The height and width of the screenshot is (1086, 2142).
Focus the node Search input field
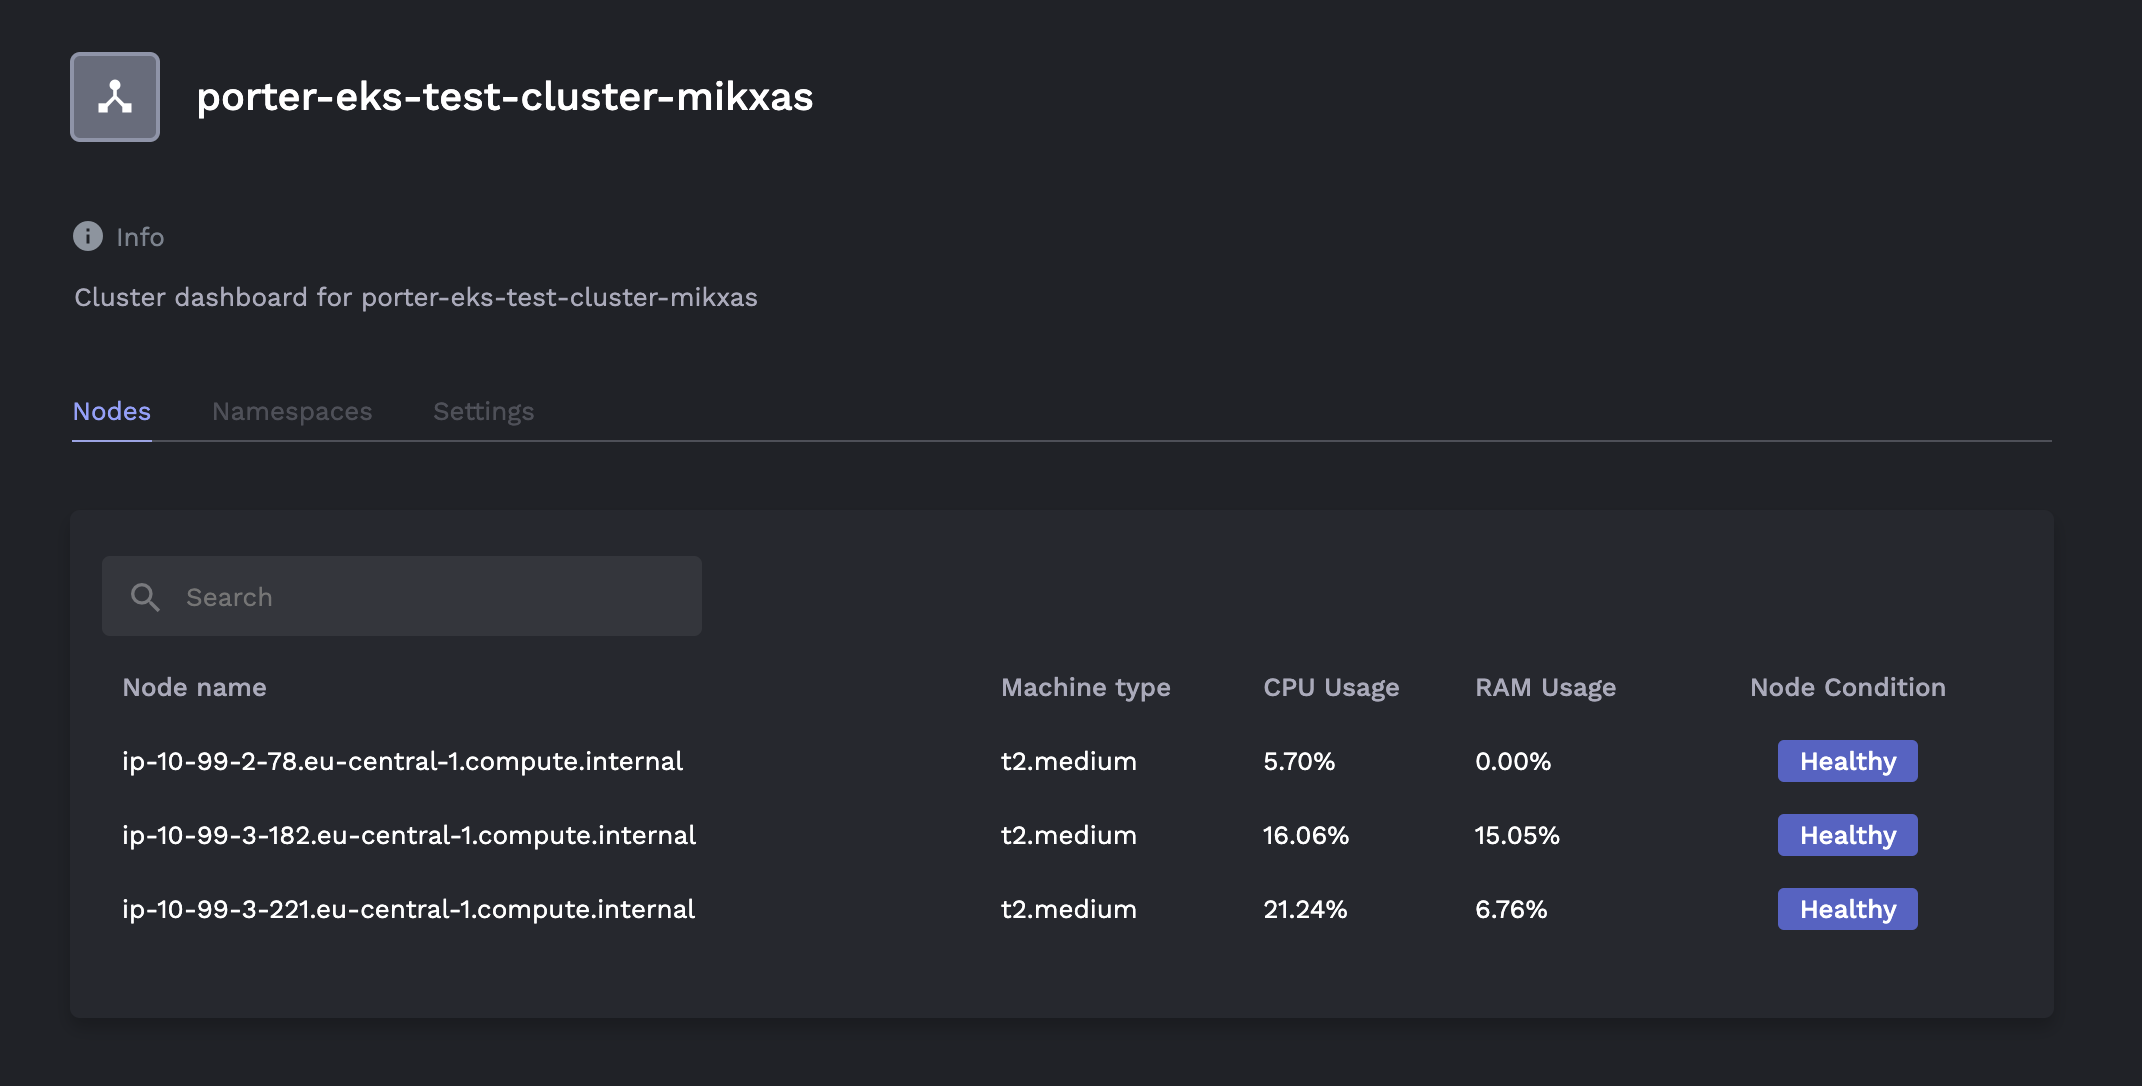pos(430,597)
